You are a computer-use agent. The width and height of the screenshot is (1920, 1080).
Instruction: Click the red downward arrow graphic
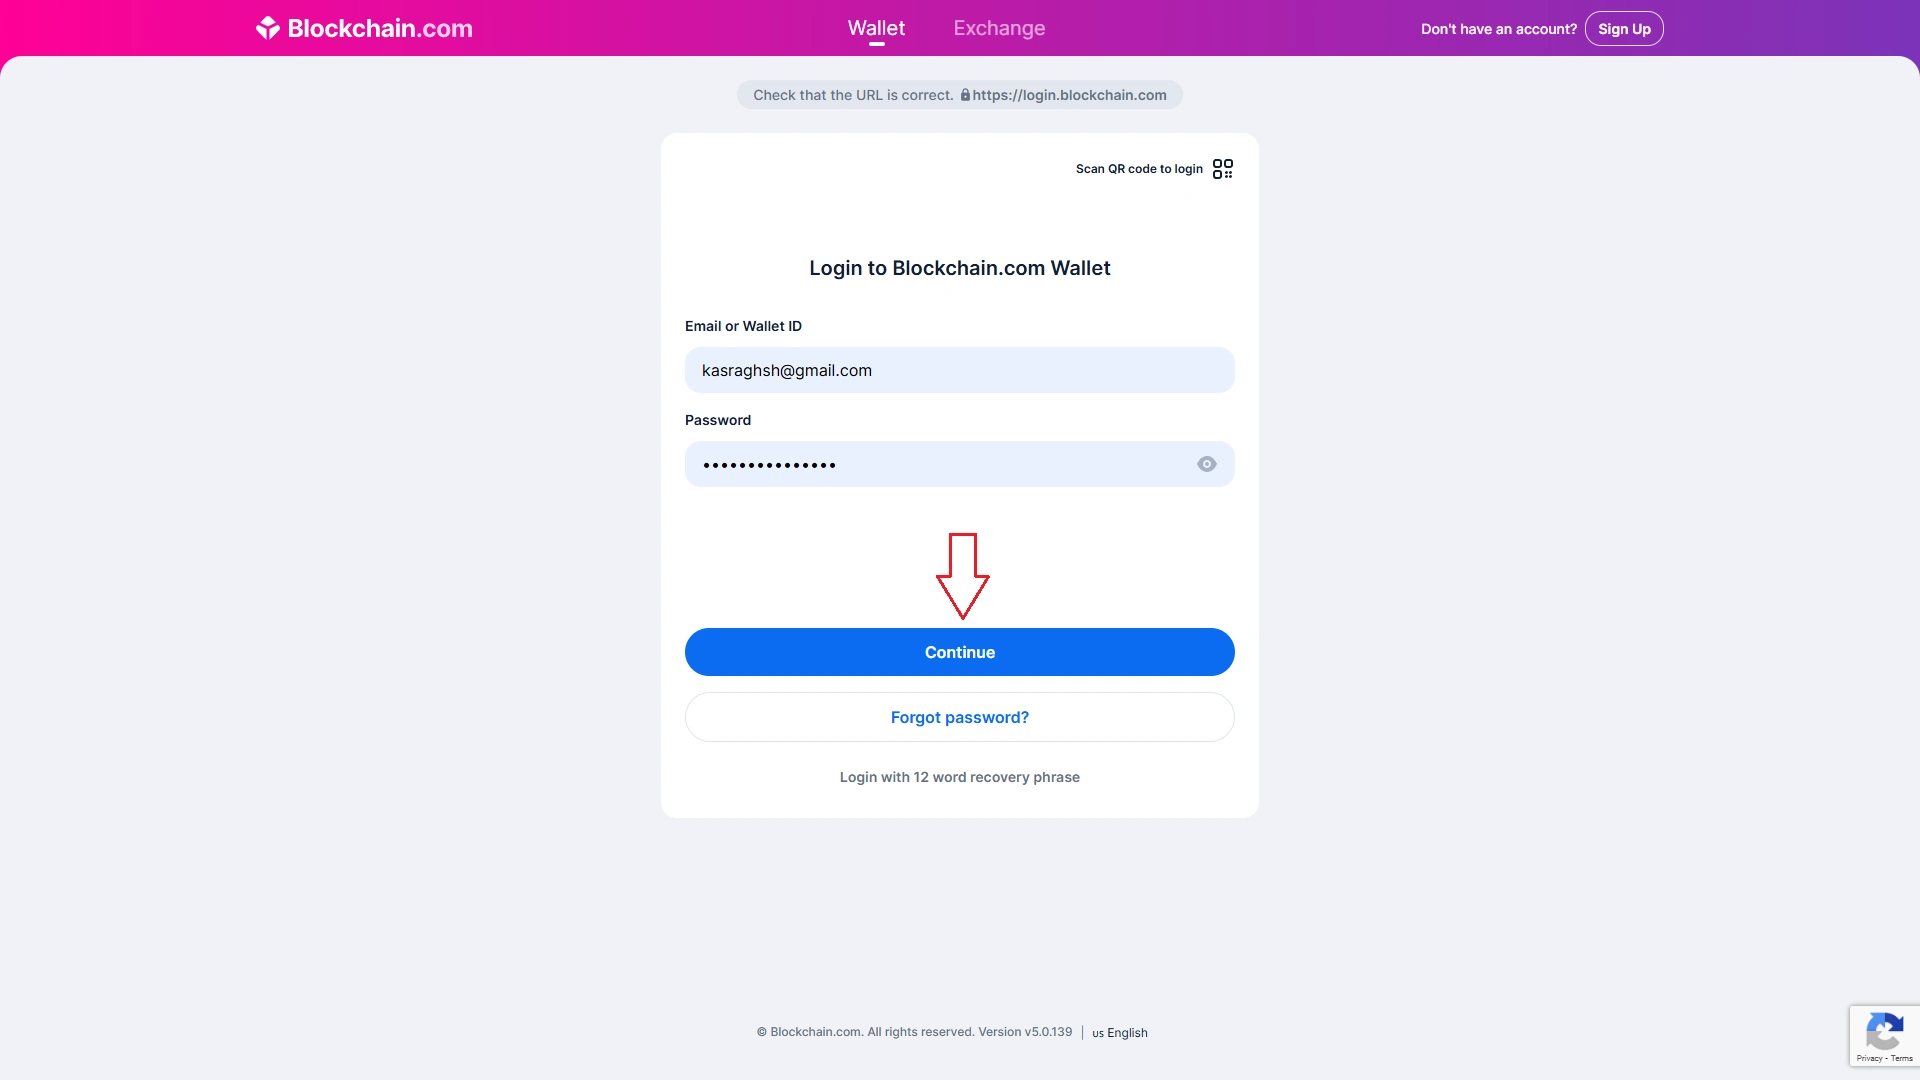point(963,576)
